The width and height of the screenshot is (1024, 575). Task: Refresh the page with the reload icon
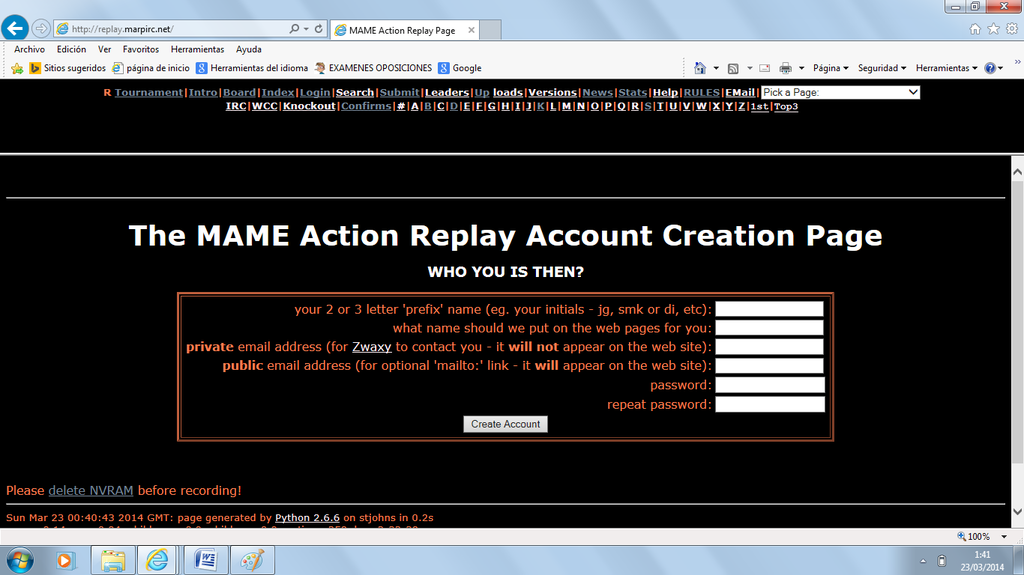pyautogui.click(x=319, y=29)
